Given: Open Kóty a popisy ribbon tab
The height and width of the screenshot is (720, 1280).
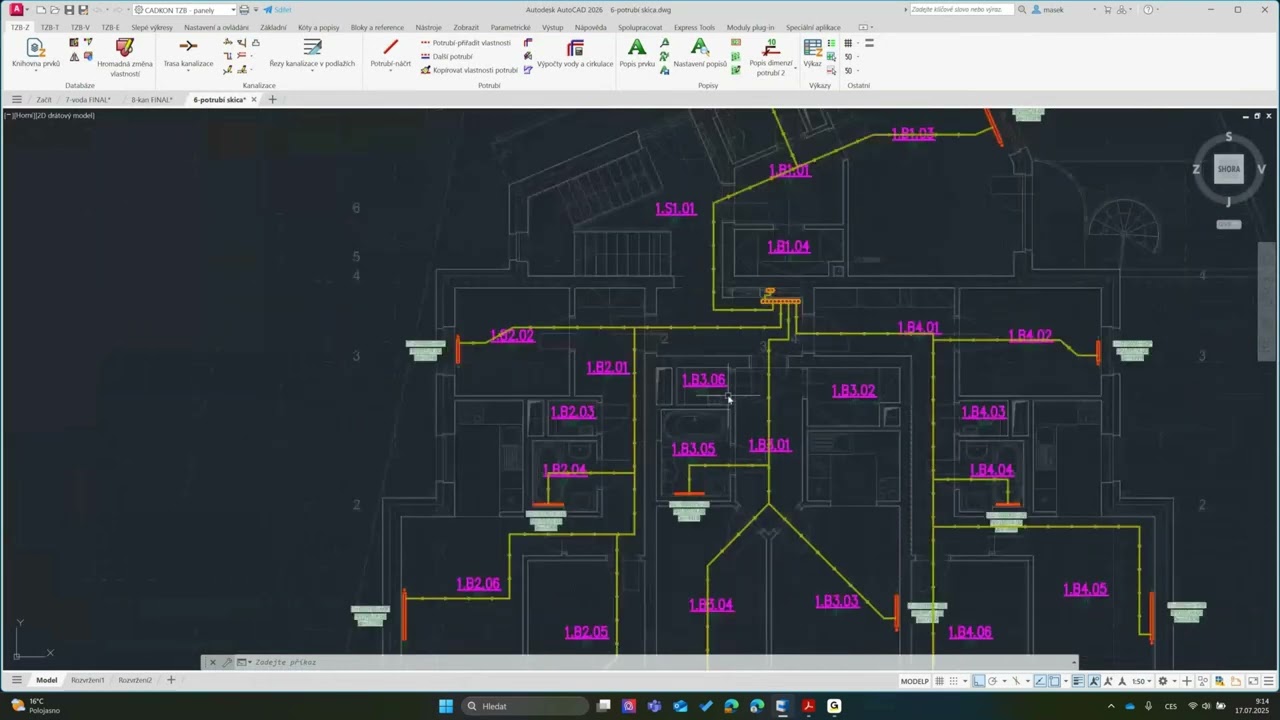Looking at the screenshot, I should click(x=318, y=28).
